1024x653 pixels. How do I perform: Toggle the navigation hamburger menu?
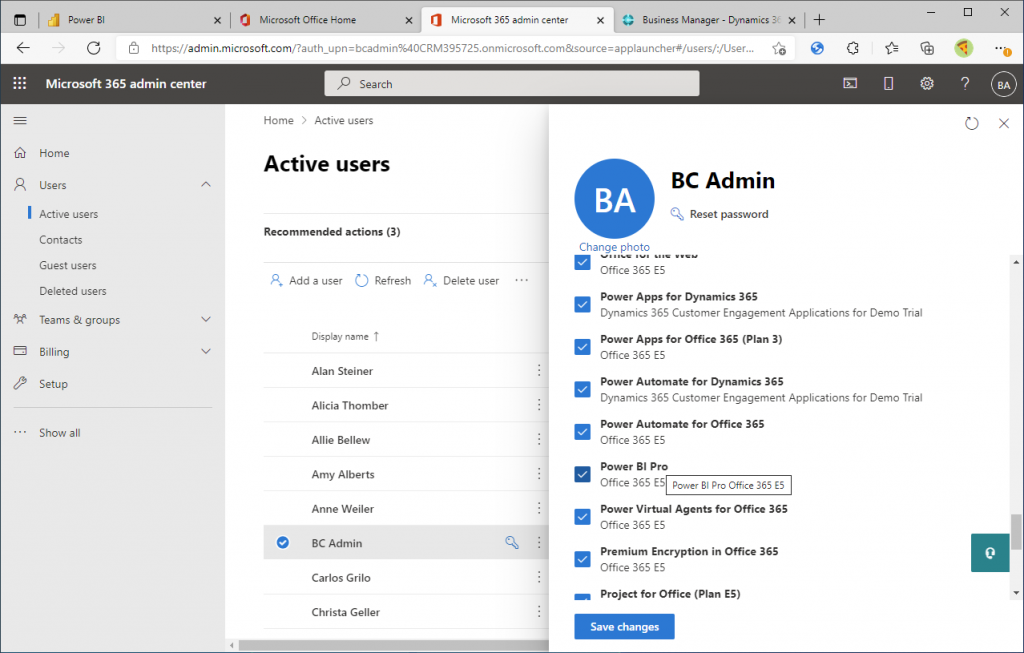coord(20,120)
